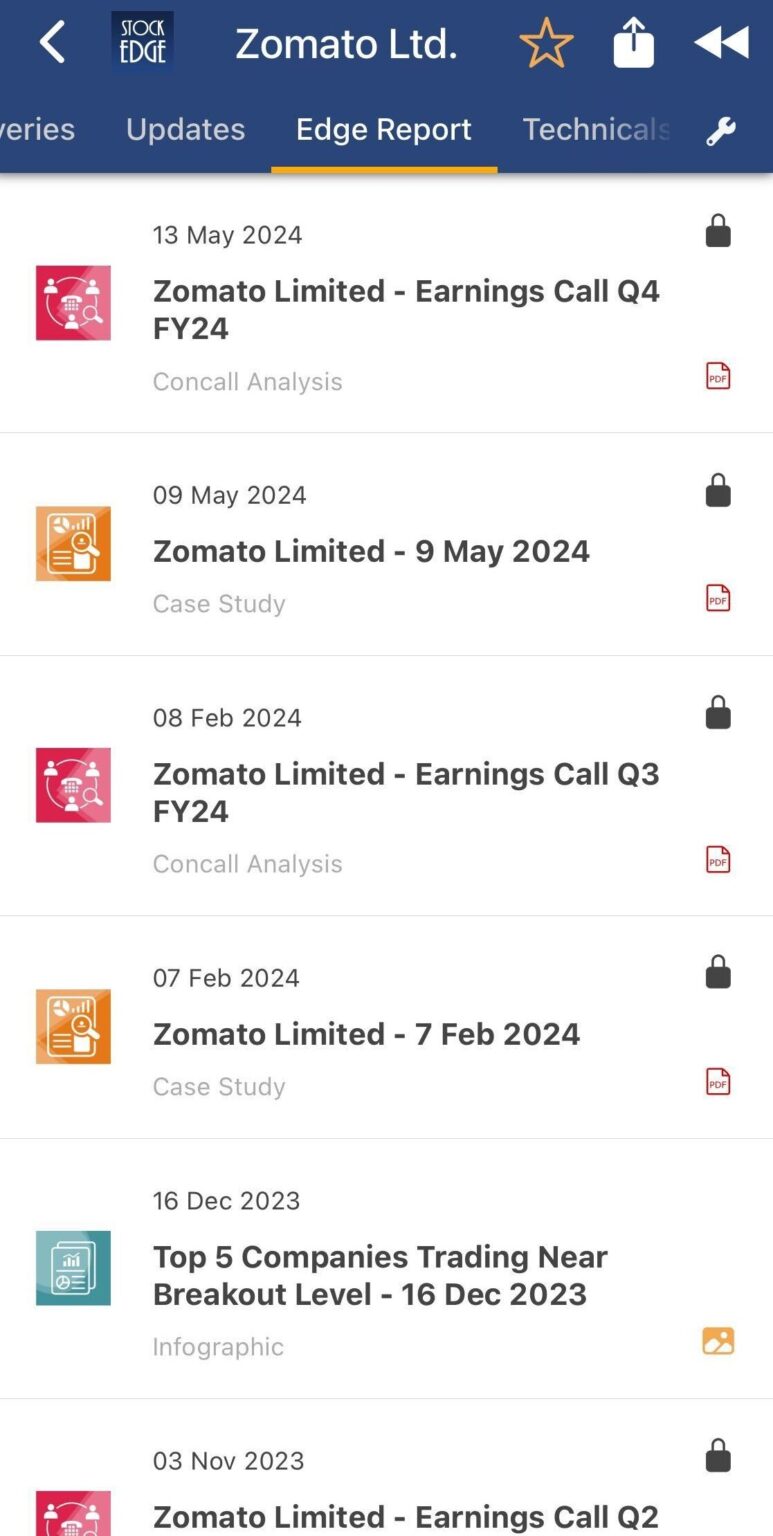Tap lock icon on 13 May 2024 report

coord(718,231)
